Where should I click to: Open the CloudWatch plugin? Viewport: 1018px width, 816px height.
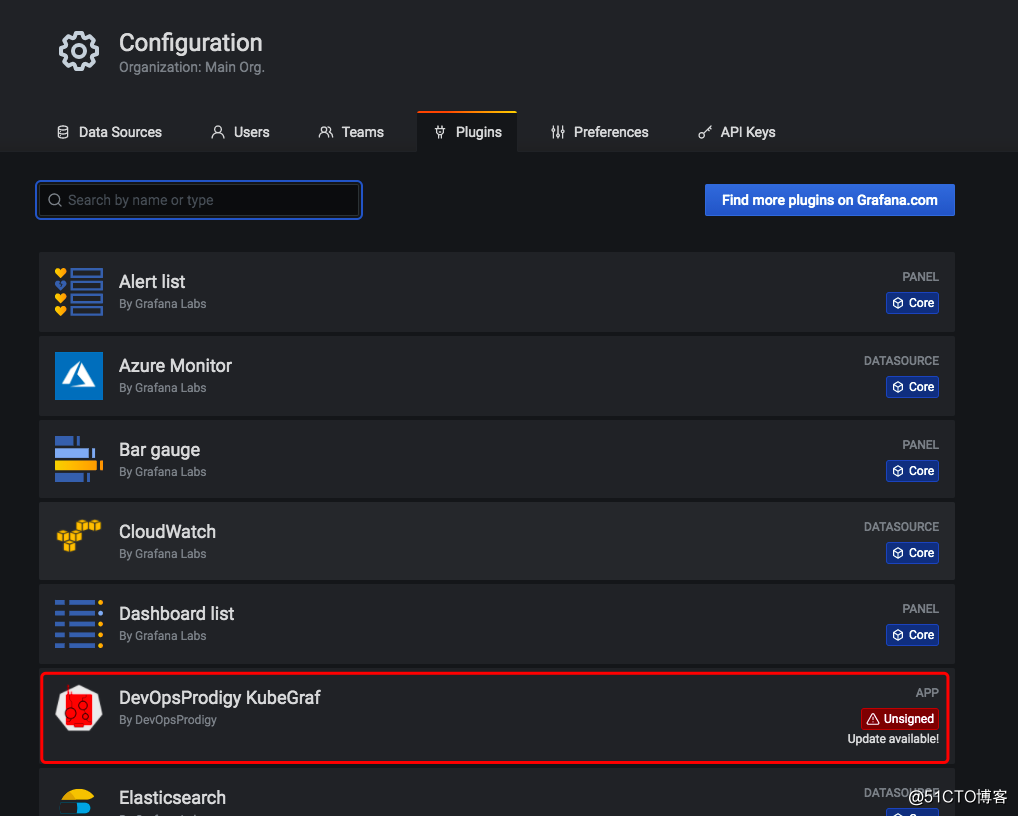pyautogui.click(x=497, y=541)
